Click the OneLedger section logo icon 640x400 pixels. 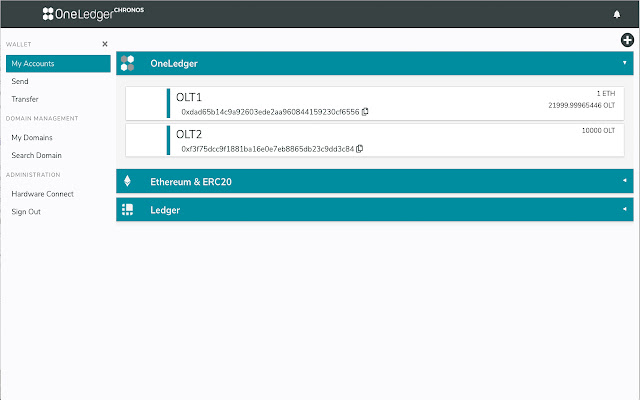[127, 63]
